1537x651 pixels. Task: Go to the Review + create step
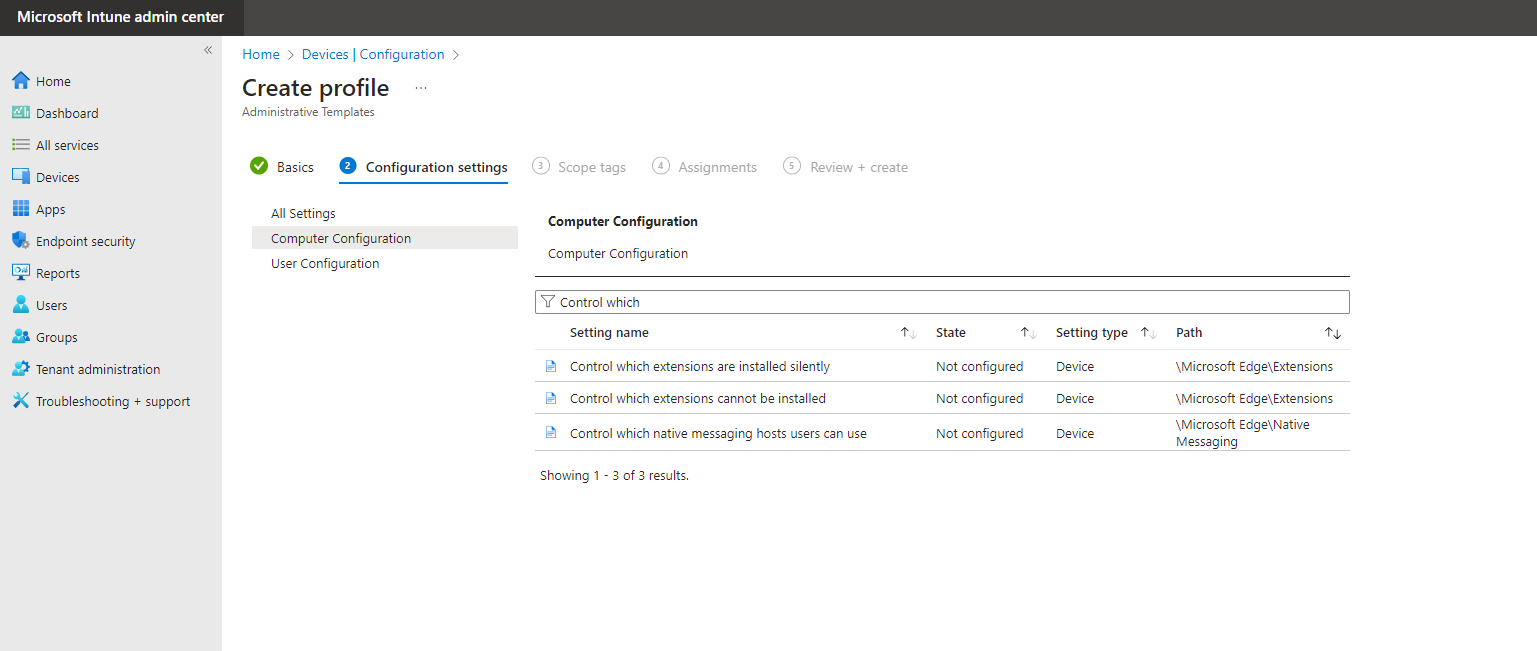(846, 167)
